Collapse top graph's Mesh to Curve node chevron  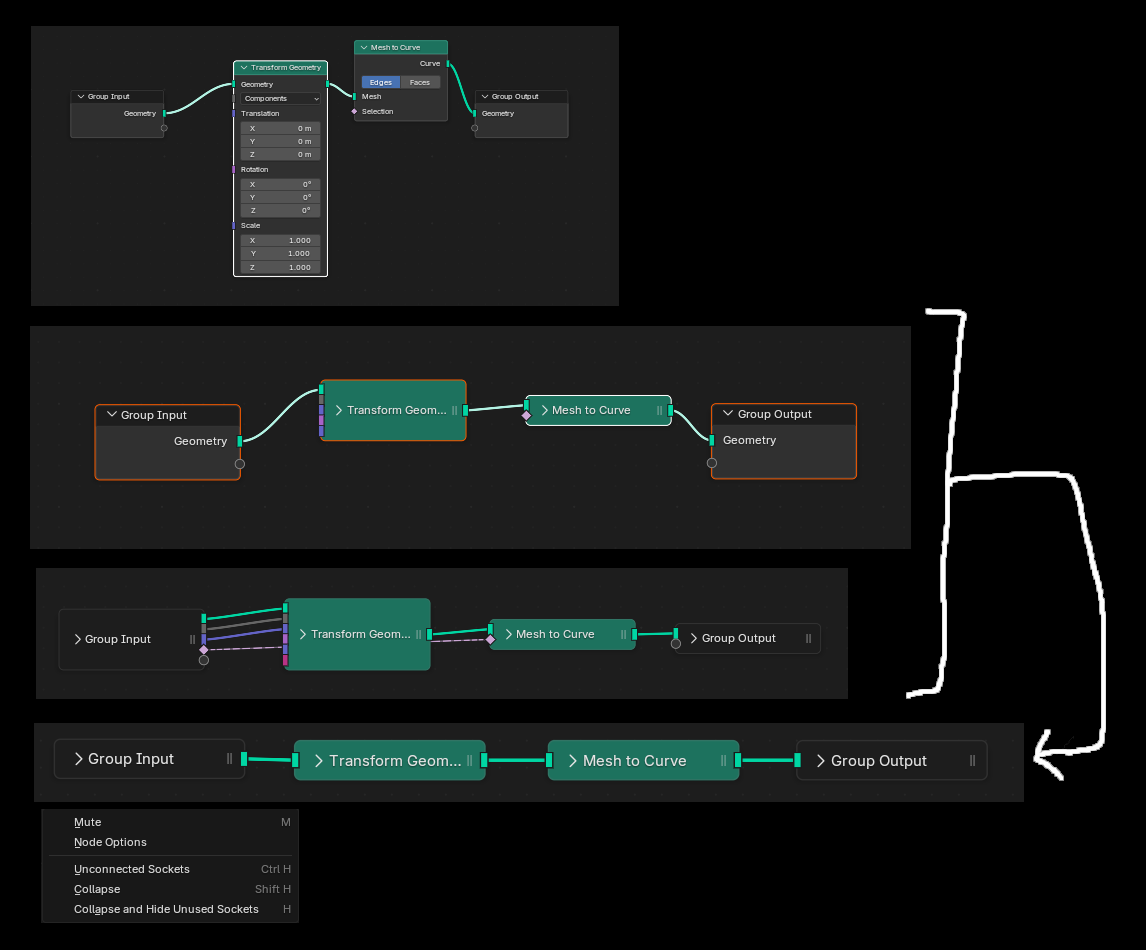364,48
